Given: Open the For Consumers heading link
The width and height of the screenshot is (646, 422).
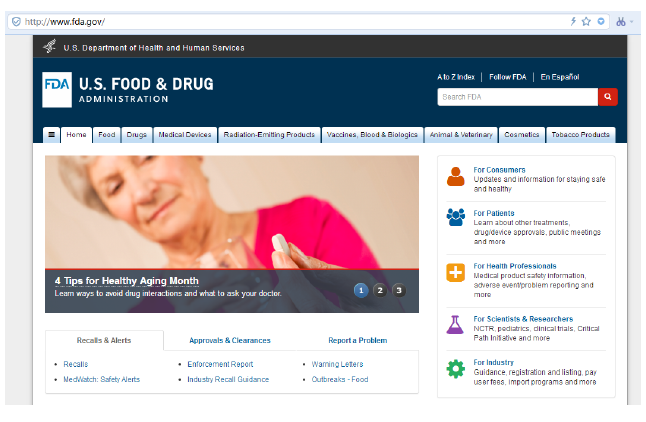Looking at the screenshot, I should (x=499, y=170).
